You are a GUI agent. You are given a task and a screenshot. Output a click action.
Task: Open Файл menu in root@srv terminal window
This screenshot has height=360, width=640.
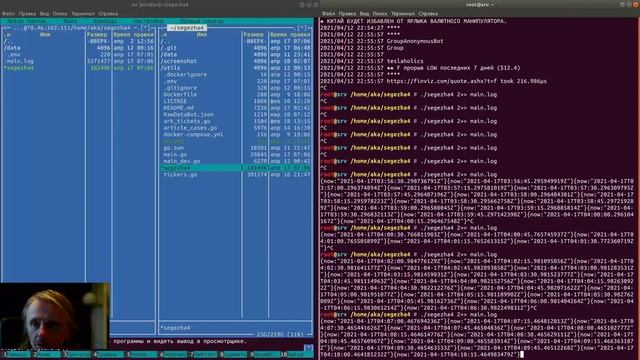328,13
